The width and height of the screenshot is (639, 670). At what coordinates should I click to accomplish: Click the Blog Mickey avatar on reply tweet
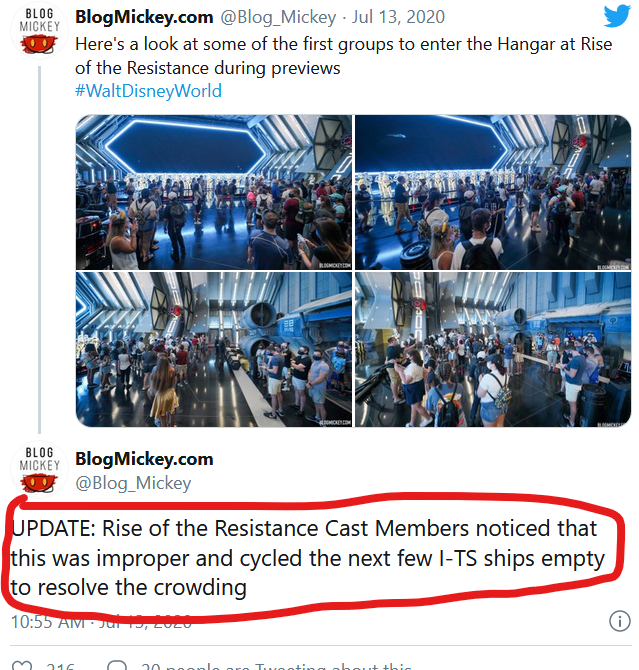(39, 469)
